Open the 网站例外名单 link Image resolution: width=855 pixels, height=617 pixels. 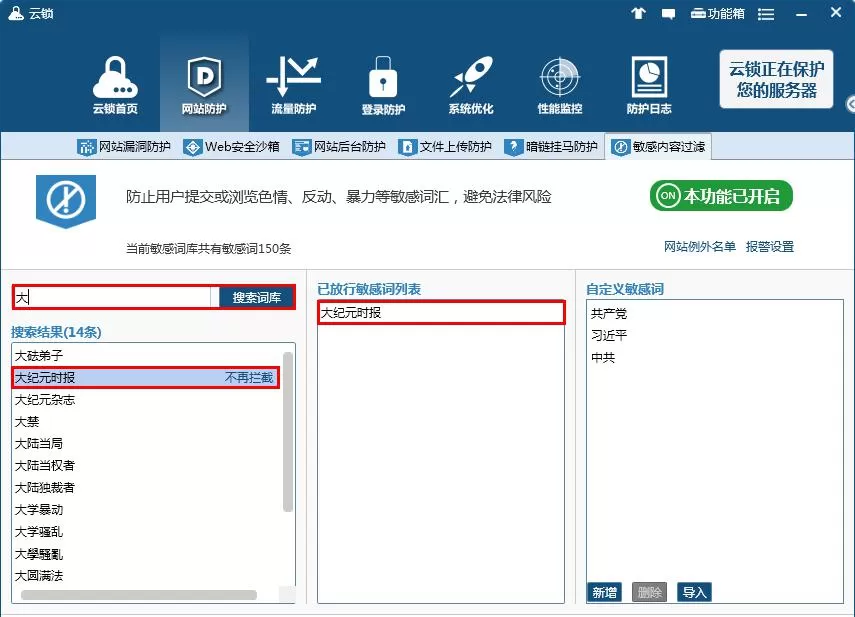[x=700, y=246]
